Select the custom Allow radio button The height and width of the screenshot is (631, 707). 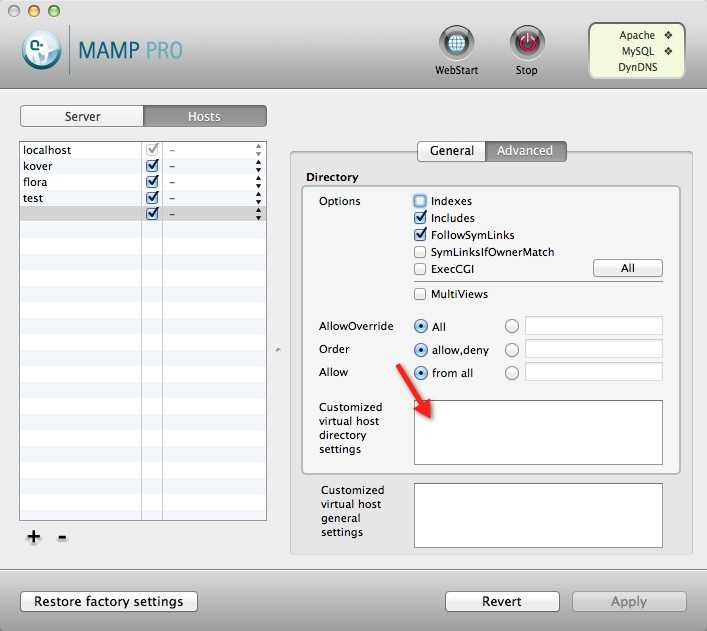(512, 373)
